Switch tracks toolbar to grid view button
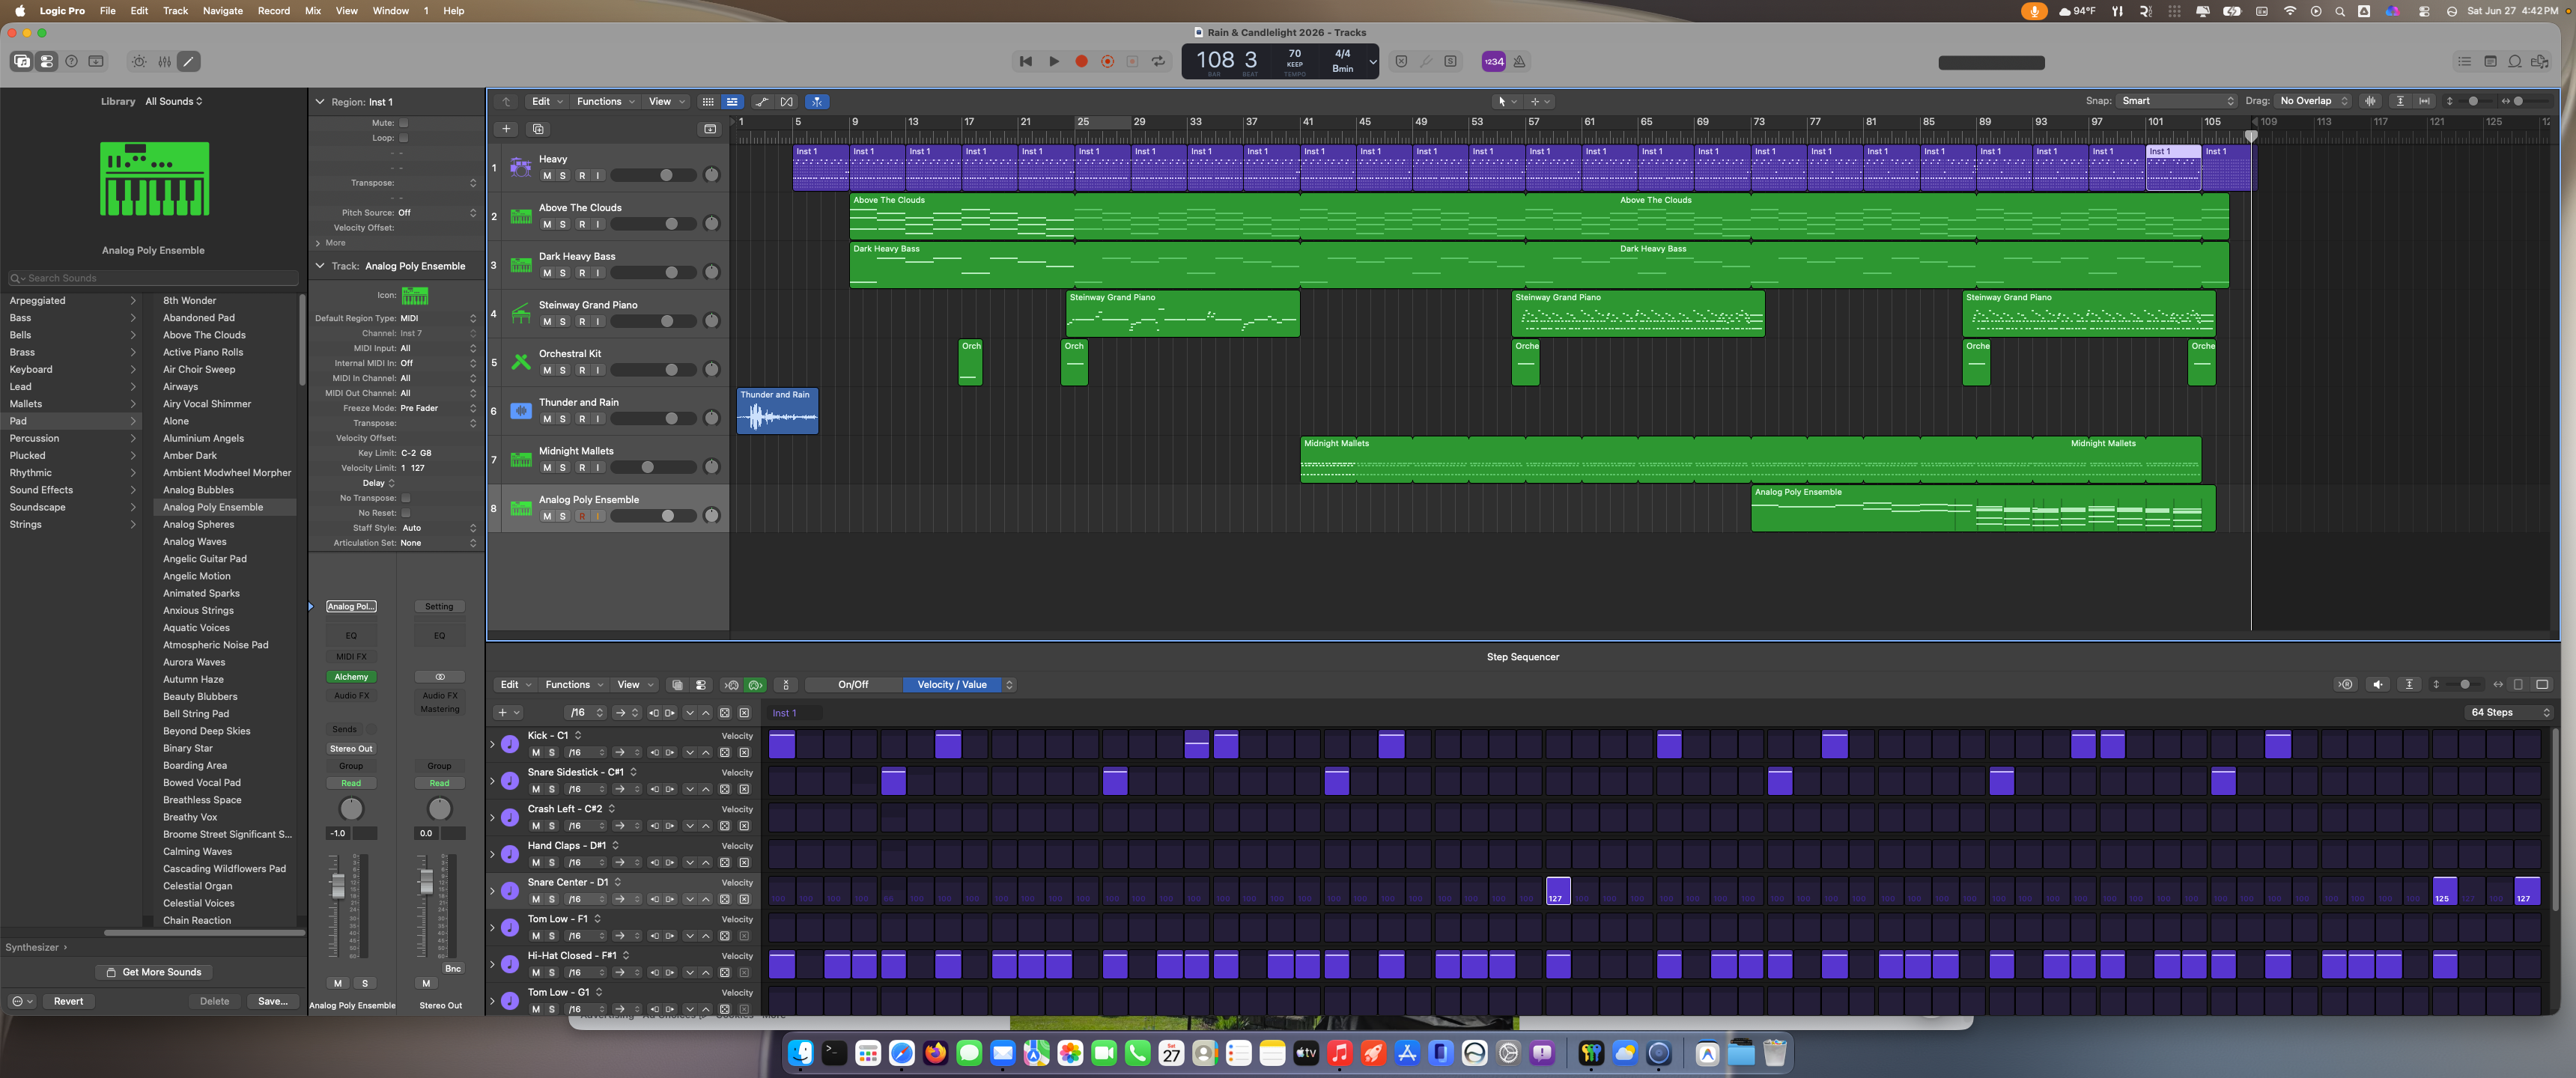Screen dimensions: 2576x1078 708,101
